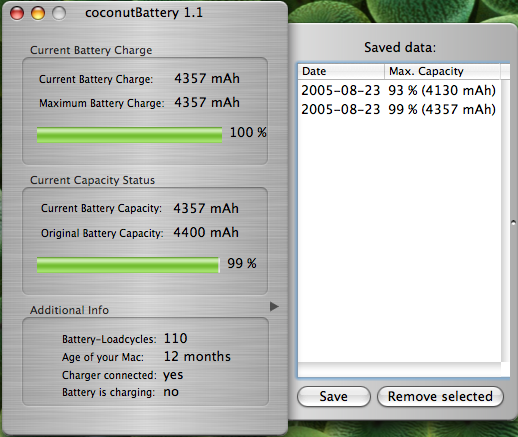The width and height of the screenshot is (518, 437).
Task: Sort saved data by Date column
Action: tap(341, 71)
